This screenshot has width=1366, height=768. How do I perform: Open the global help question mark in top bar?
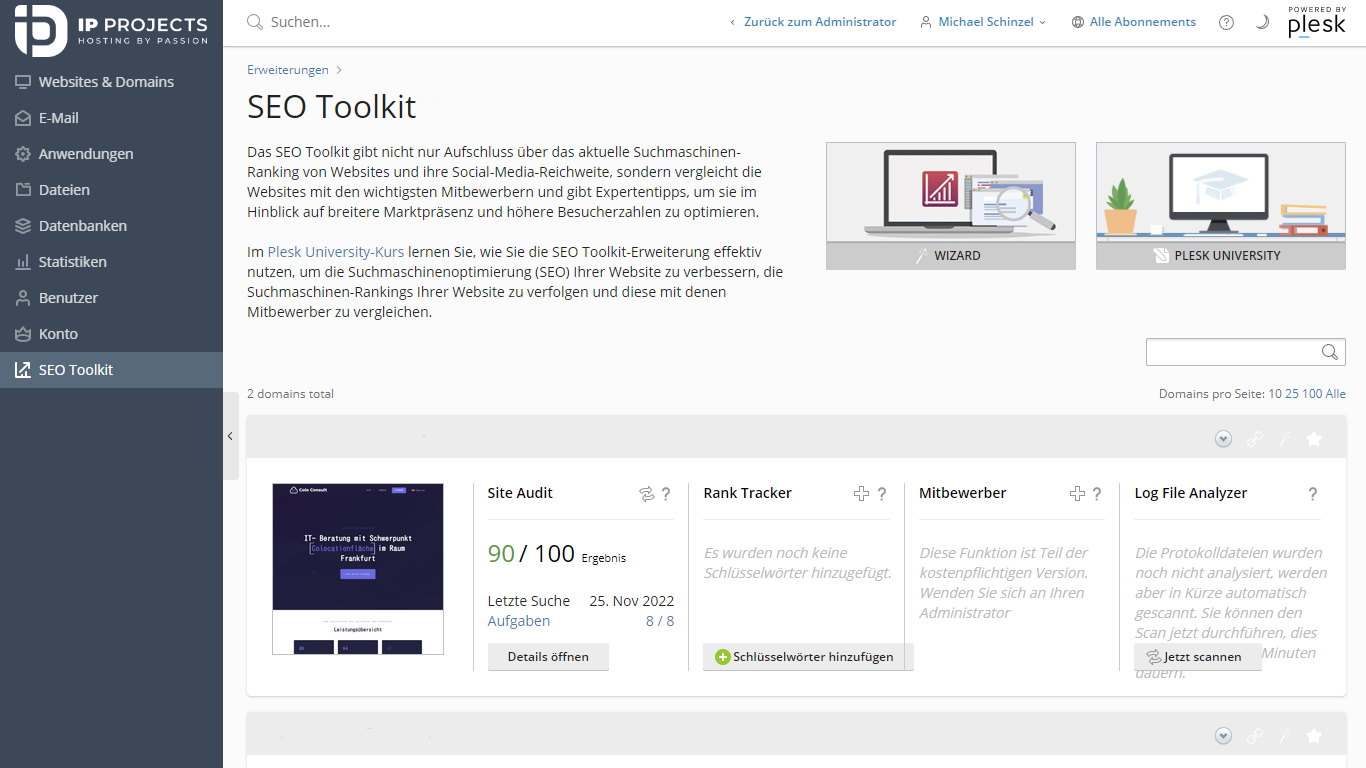1226,22
